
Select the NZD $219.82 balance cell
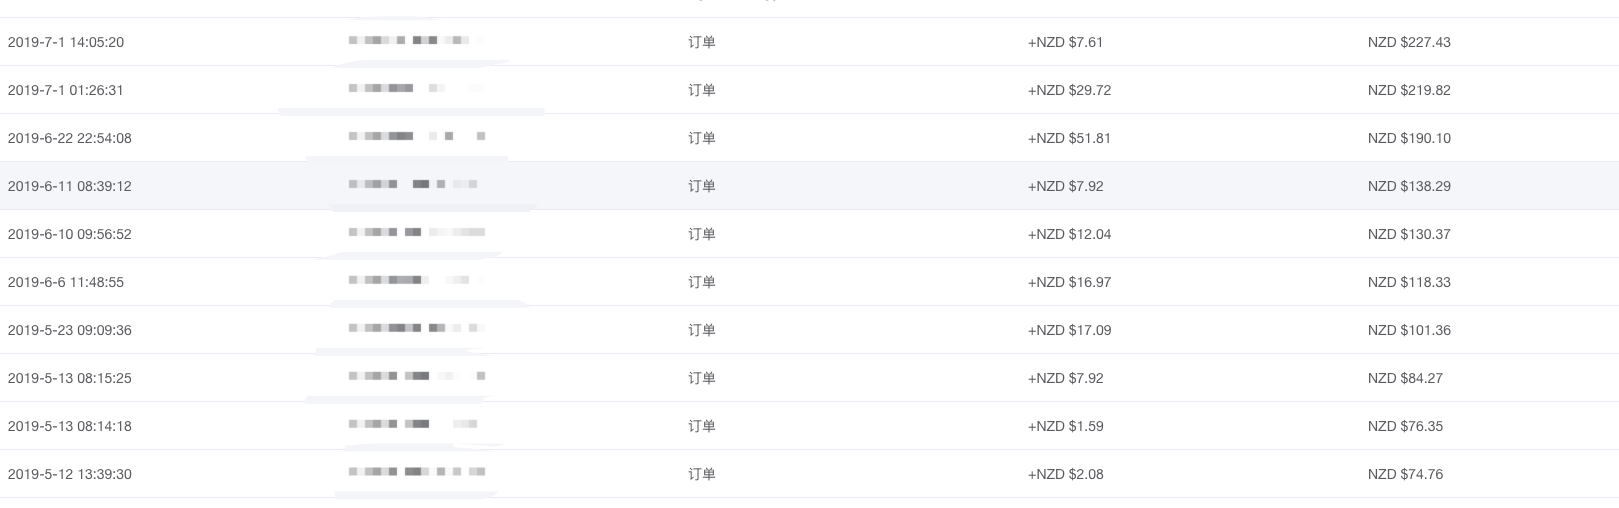pos(1408,90)
